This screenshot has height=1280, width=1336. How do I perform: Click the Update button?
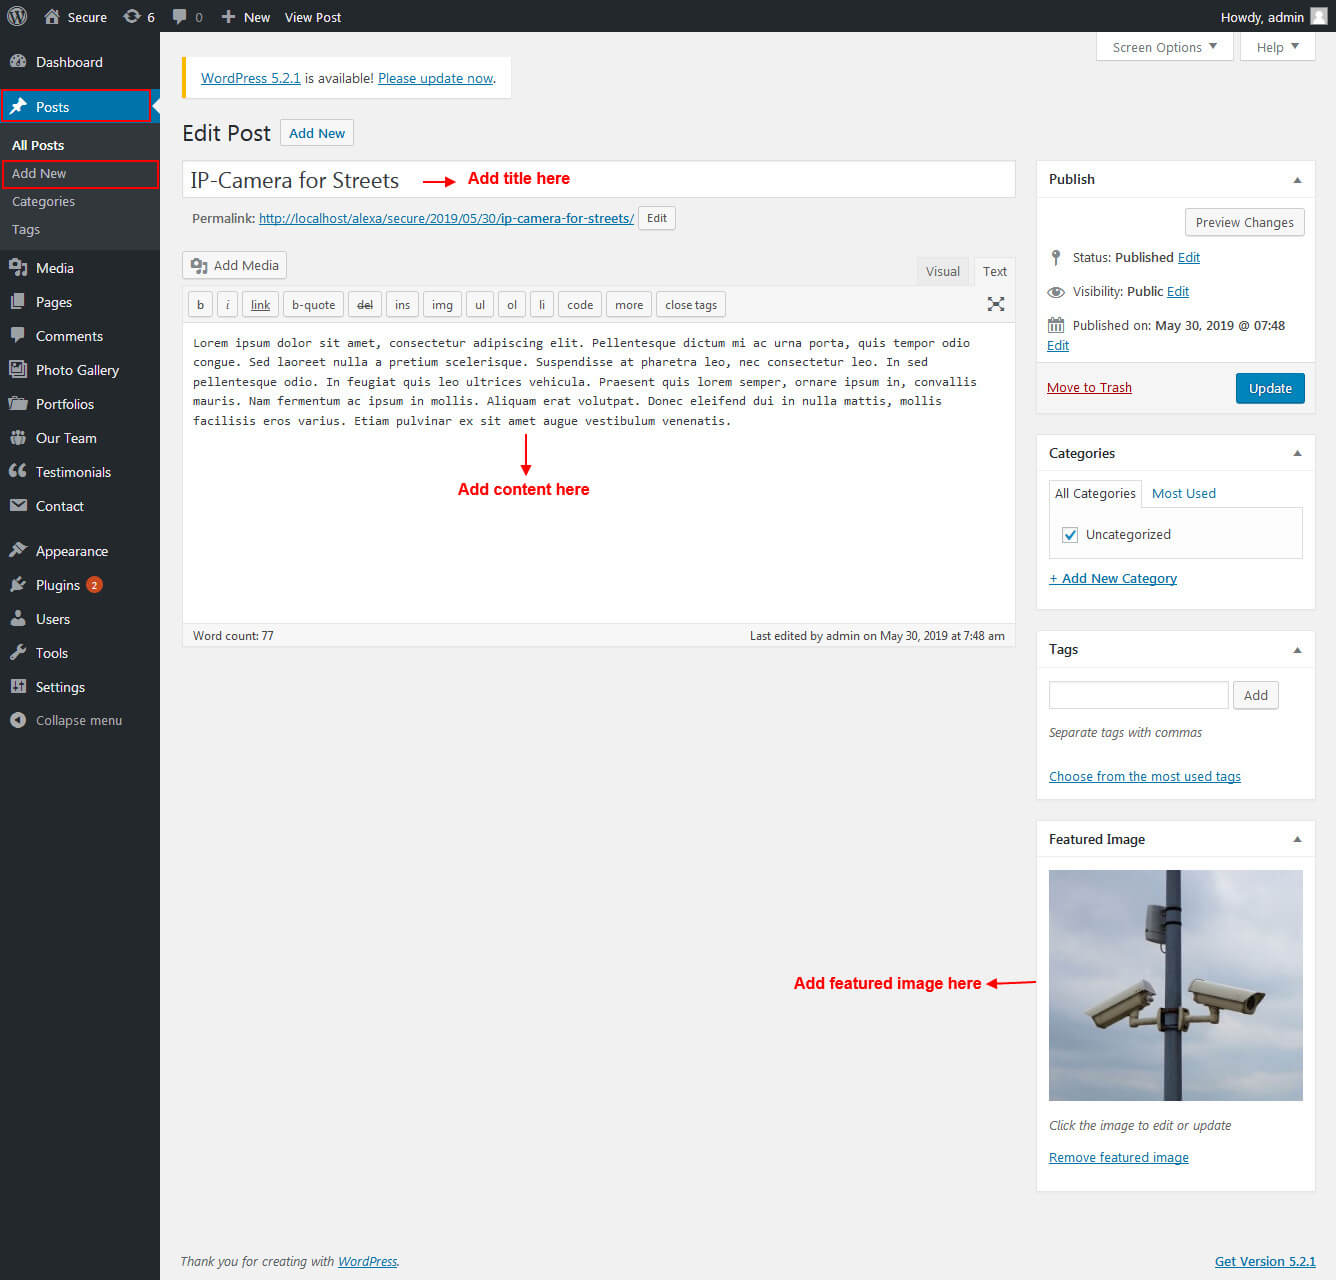tap(1270, 388)
